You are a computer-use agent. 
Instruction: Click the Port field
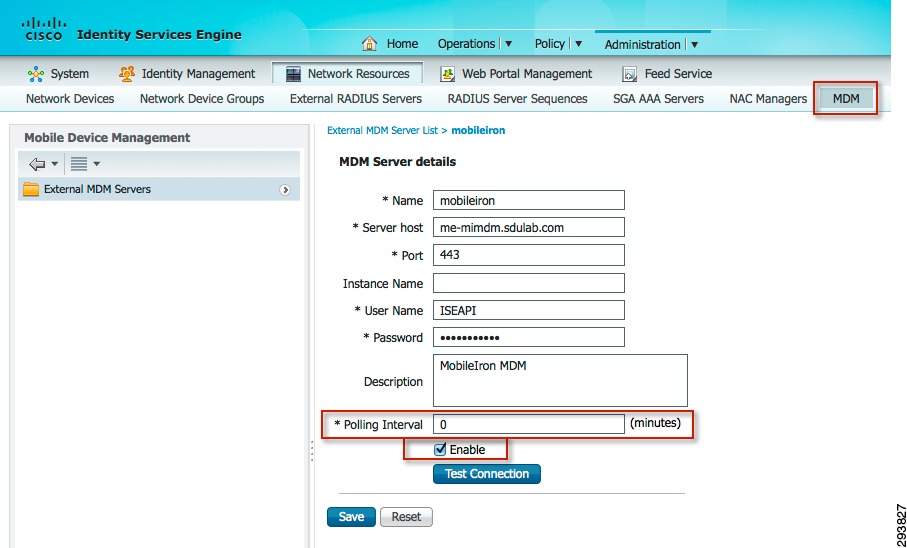(529, 255)
